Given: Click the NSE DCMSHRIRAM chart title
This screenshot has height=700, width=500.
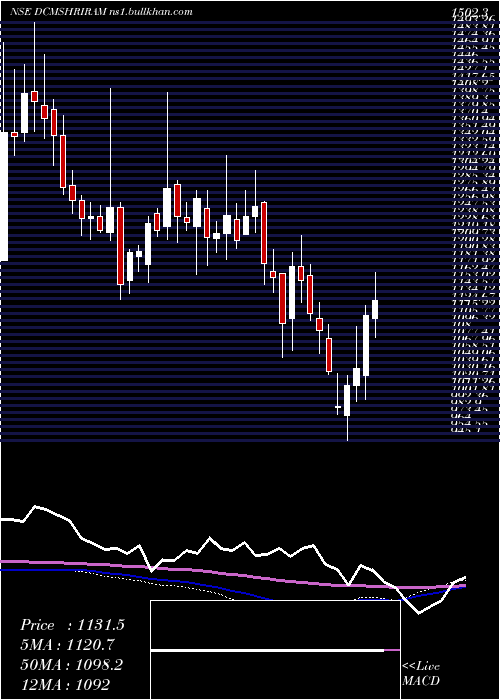Looking at the screenshot, I should [59, 12].
